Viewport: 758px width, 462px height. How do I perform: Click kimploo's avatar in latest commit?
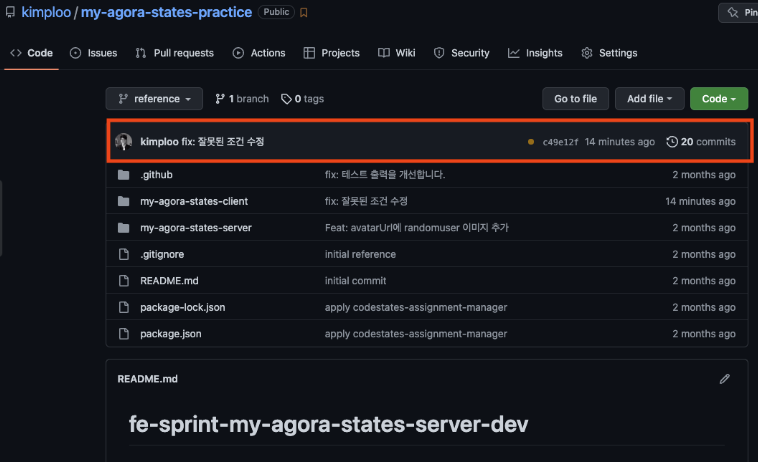(124, 142)
